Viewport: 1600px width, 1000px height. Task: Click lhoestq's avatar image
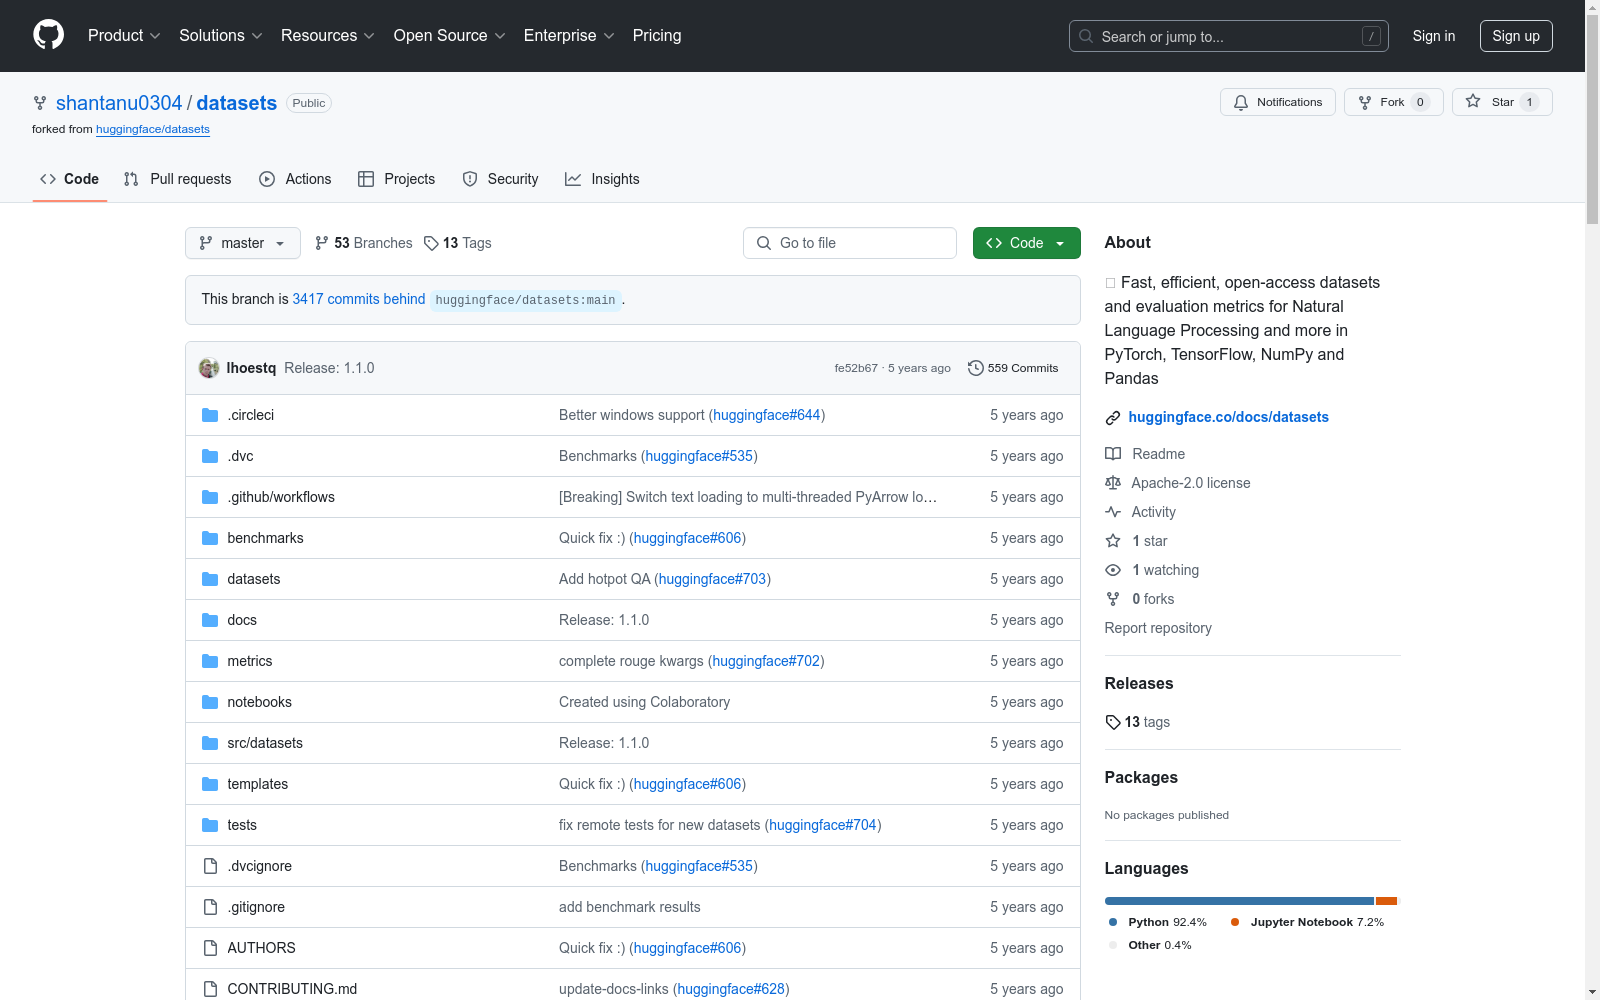[209, 368]
